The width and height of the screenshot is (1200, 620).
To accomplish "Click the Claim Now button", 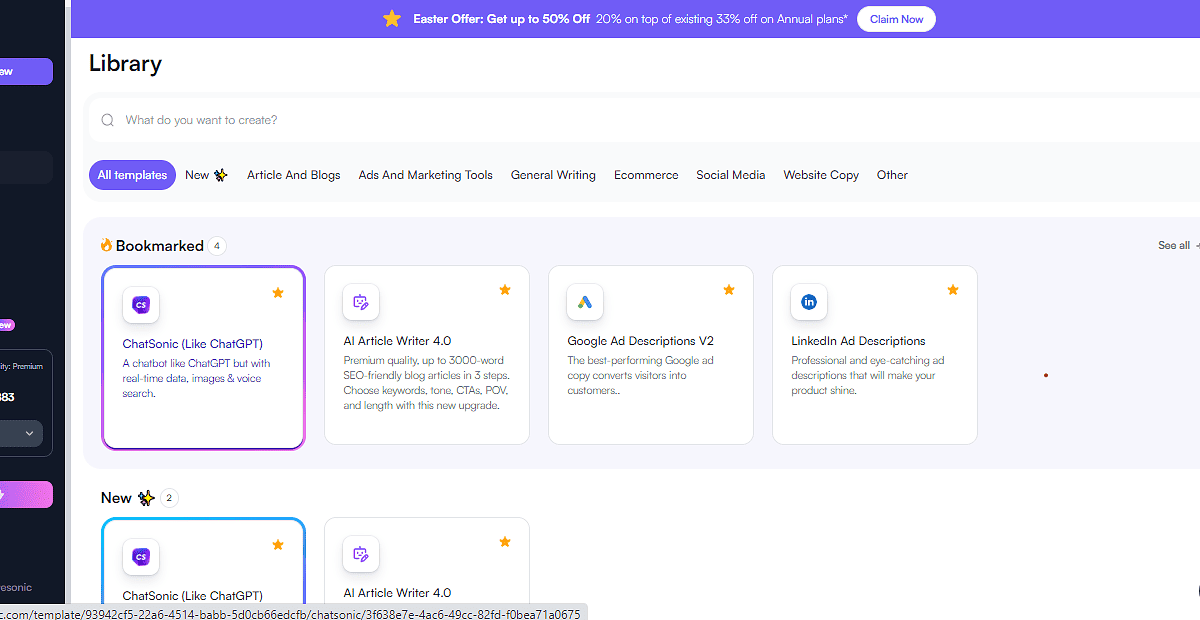I will coord(896,18).
